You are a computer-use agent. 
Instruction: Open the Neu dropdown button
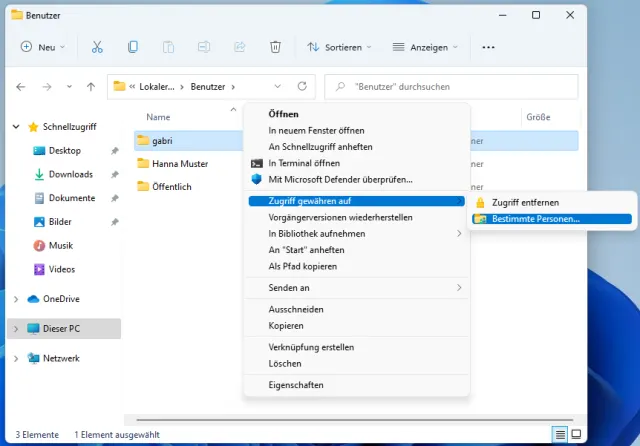click(x=42, y=47)
